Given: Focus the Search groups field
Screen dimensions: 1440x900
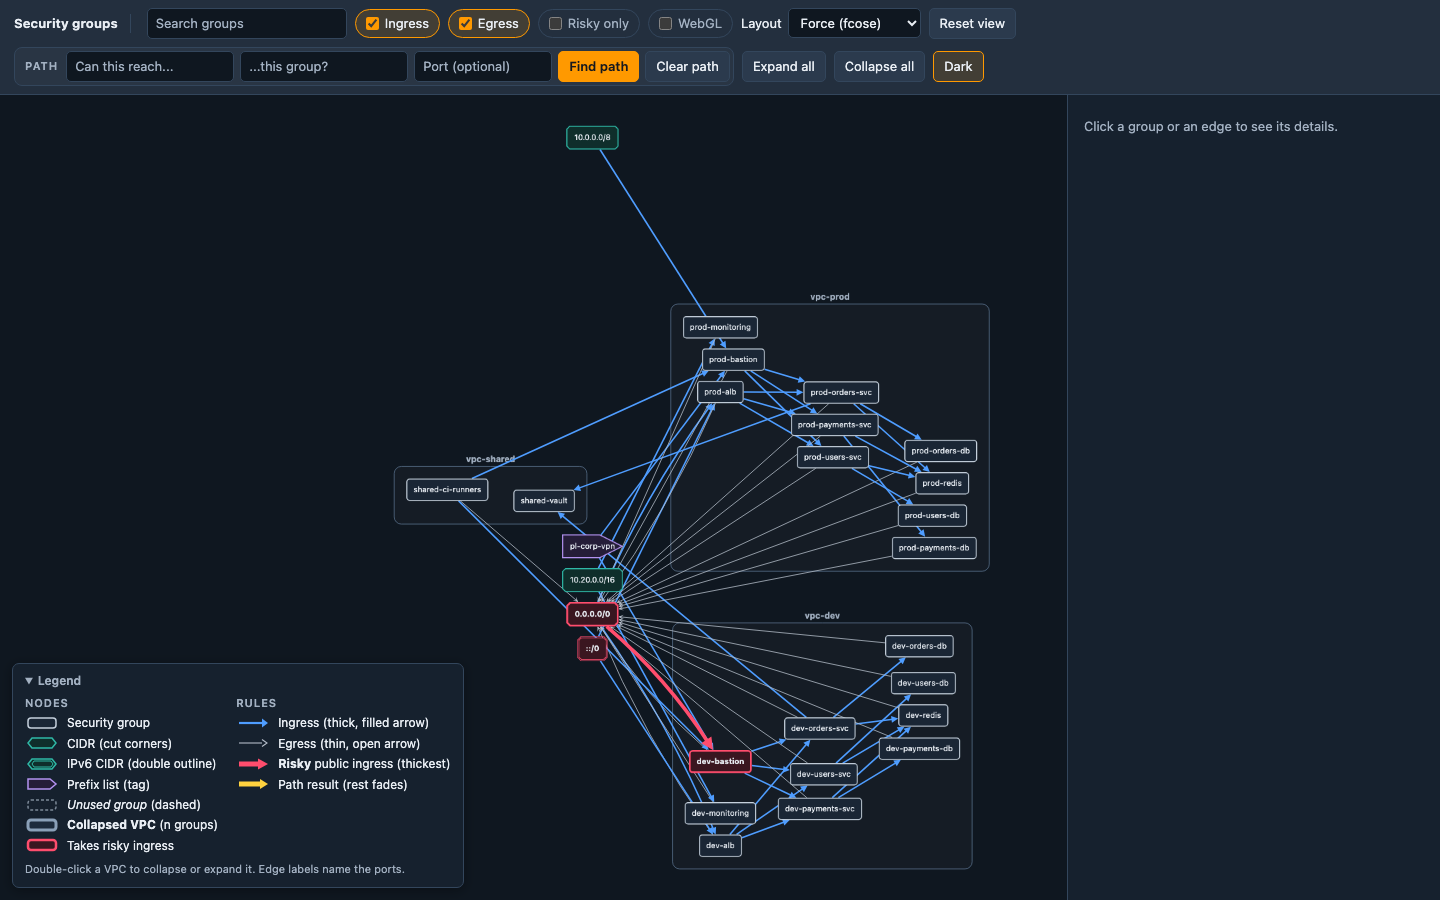Looking at the screenshot, I should (247, 24).
